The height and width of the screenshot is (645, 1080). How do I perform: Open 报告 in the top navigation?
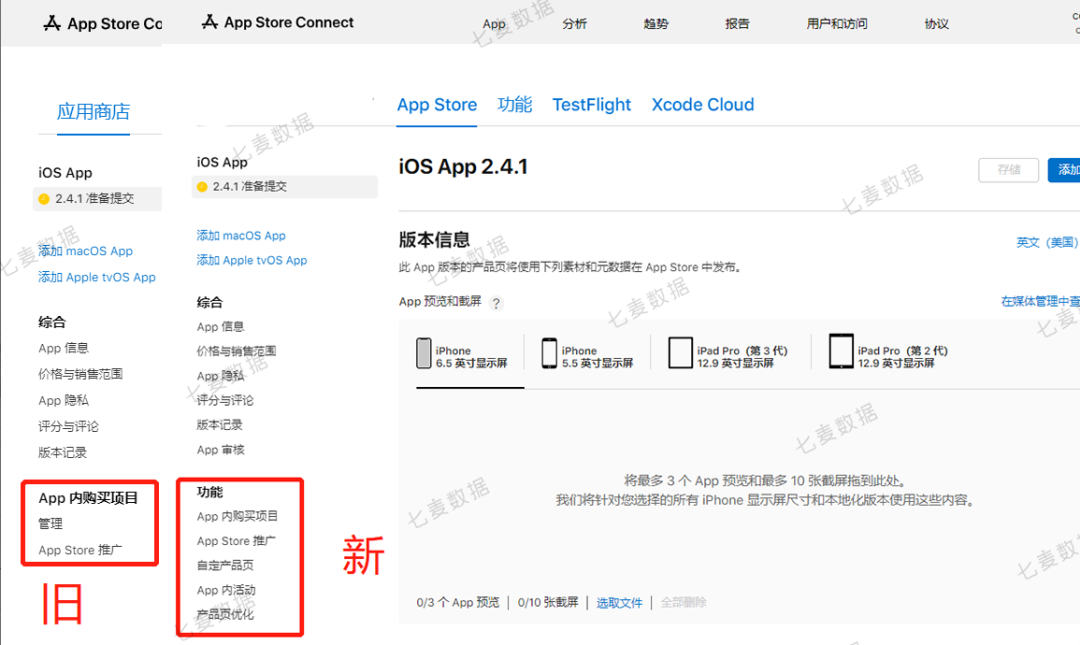(x=737, y=23)
